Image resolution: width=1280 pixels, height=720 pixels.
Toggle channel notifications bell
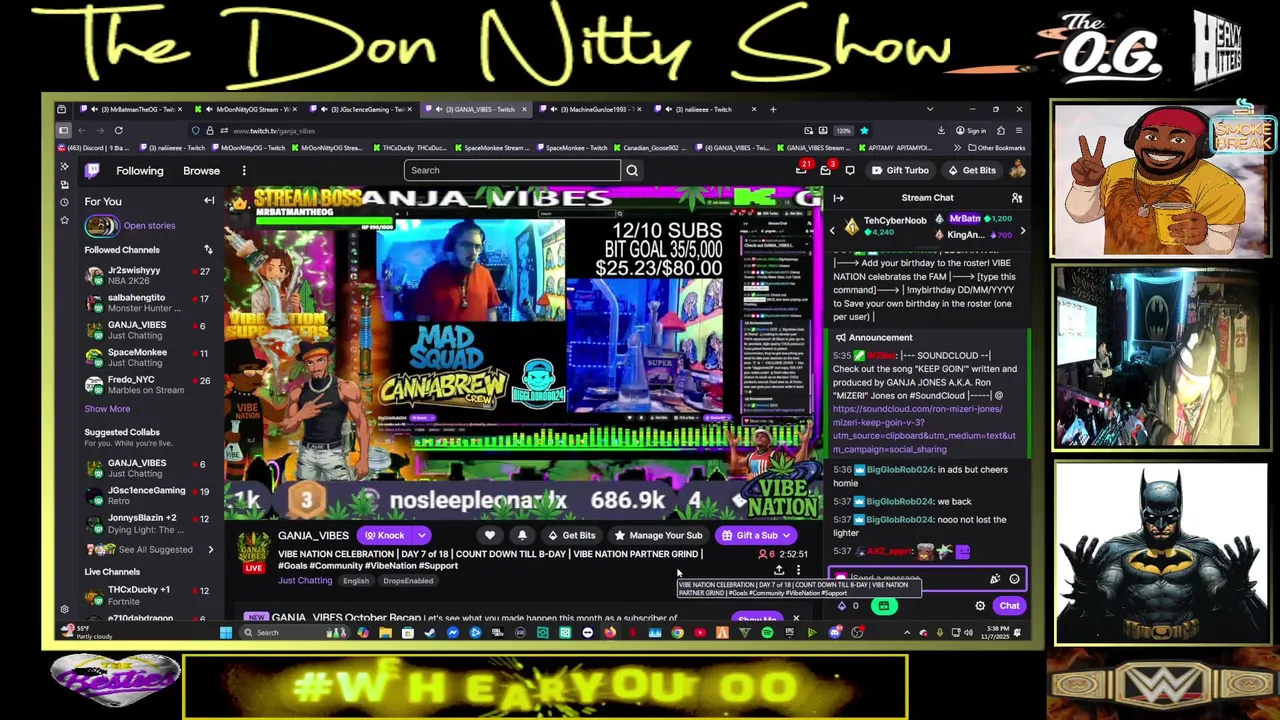(x=521, y=536)
